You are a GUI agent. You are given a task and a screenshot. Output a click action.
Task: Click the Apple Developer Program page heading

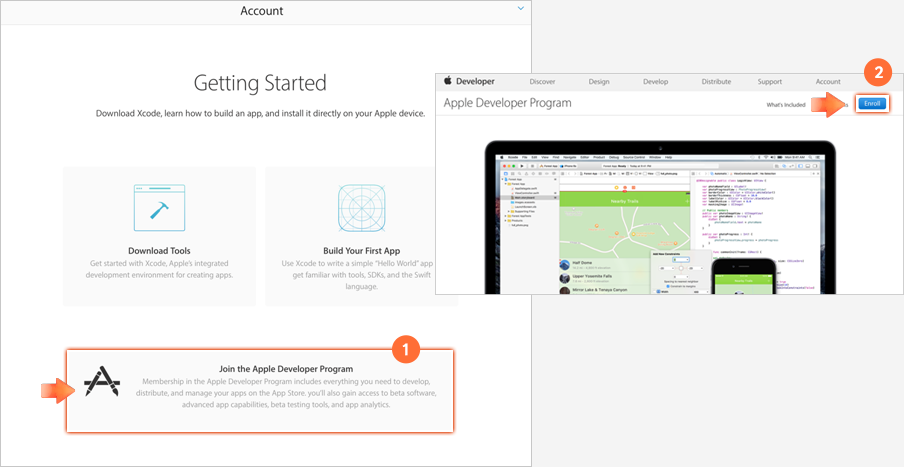pos(507,103)
